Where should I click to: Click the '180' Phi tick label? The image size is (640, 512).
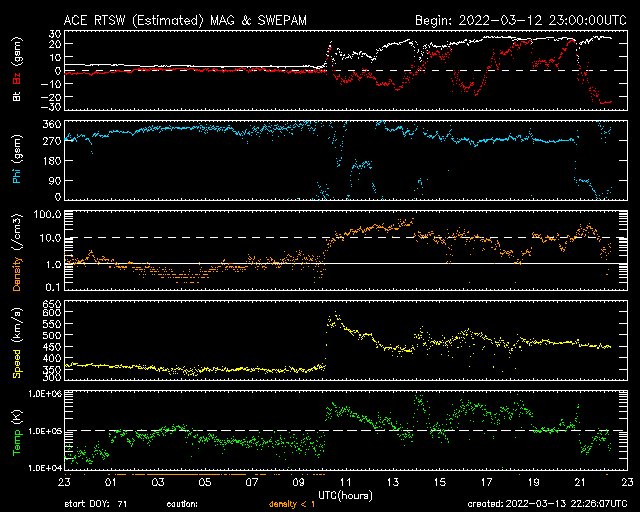coord(52,161)
